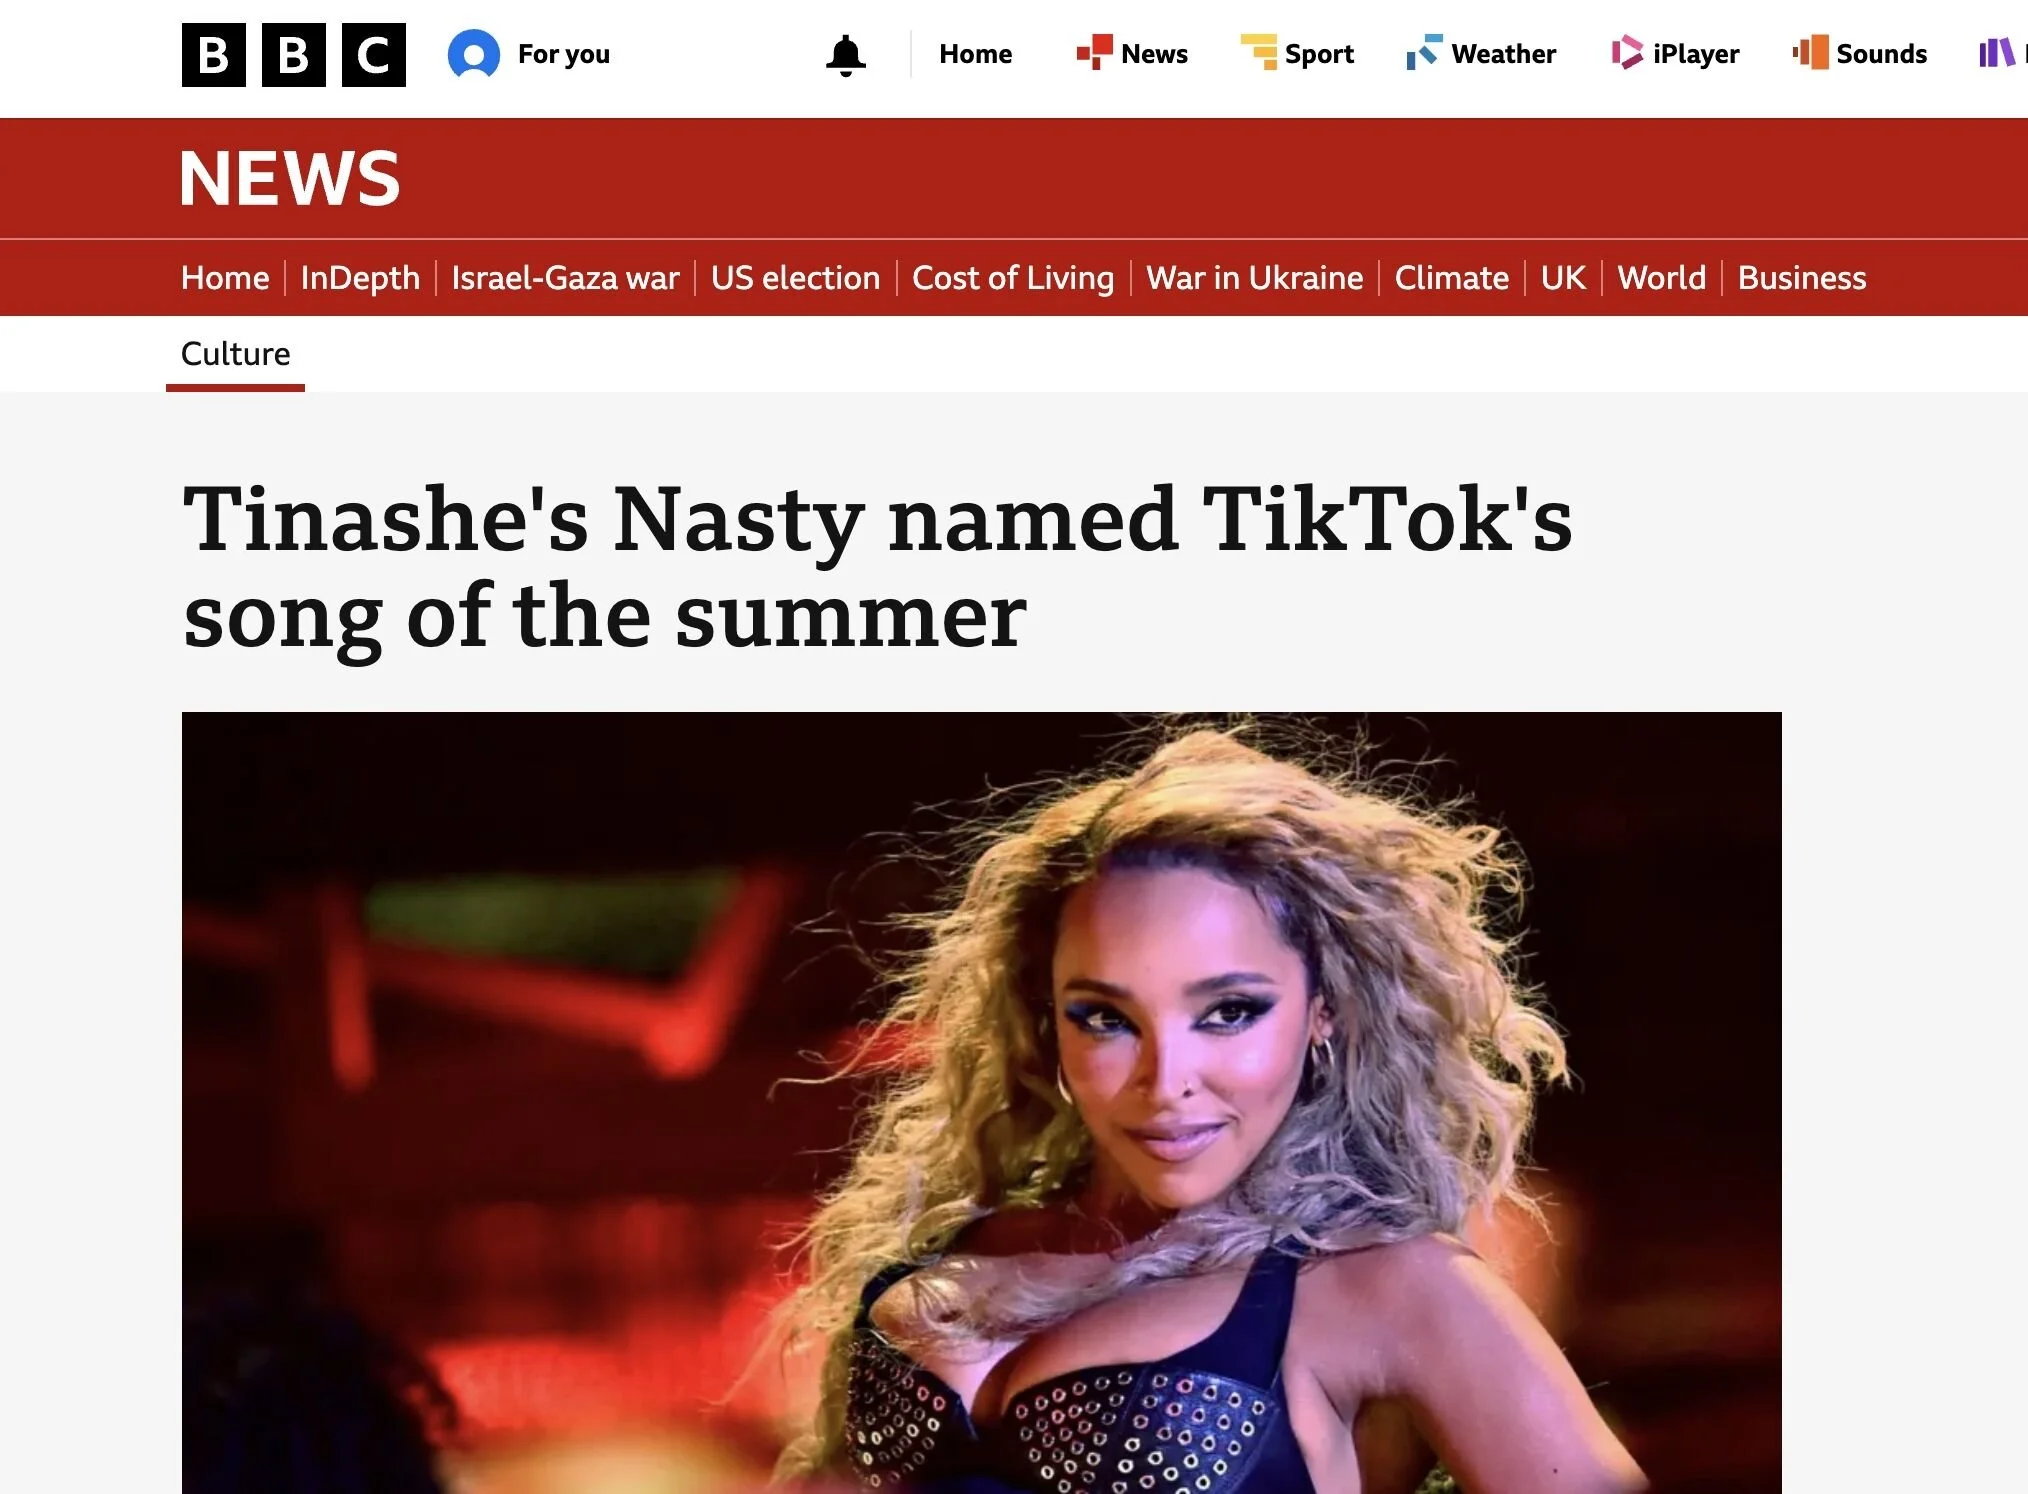Click the orange Sounds icon

point(1811,52)
